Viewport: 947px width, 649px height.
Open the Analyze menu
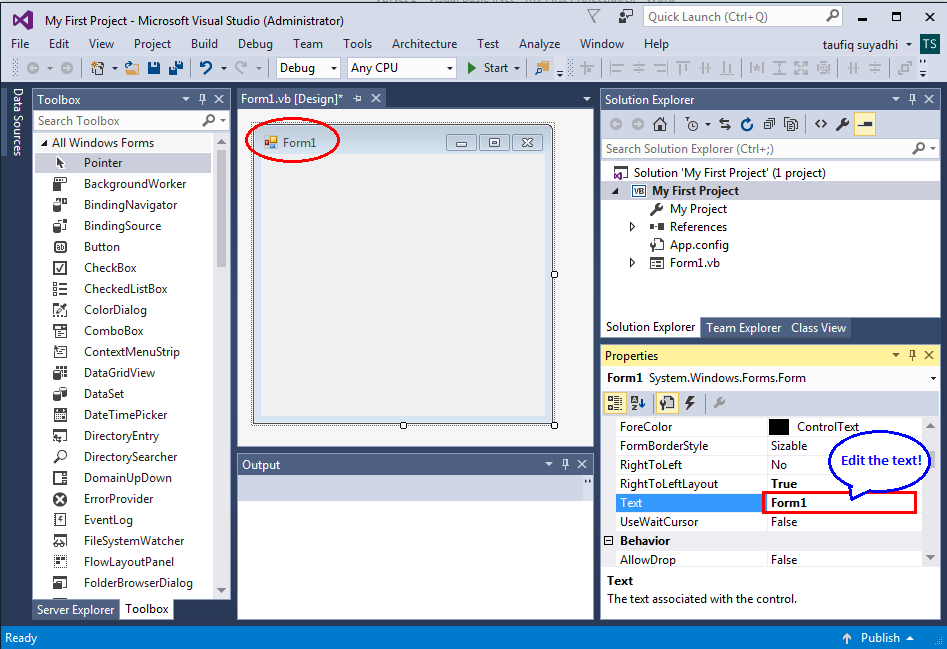pyautogui.click(x=539, y=44)
